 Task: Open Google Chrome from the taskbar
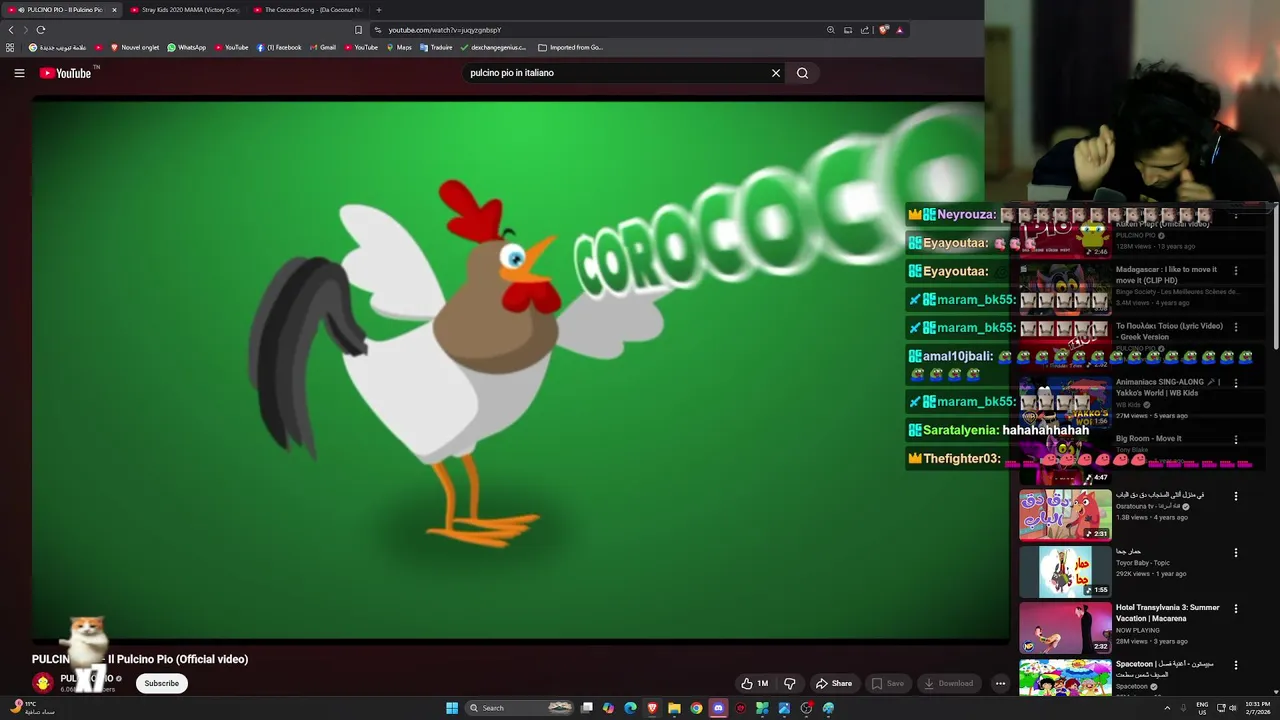point(696,708)
